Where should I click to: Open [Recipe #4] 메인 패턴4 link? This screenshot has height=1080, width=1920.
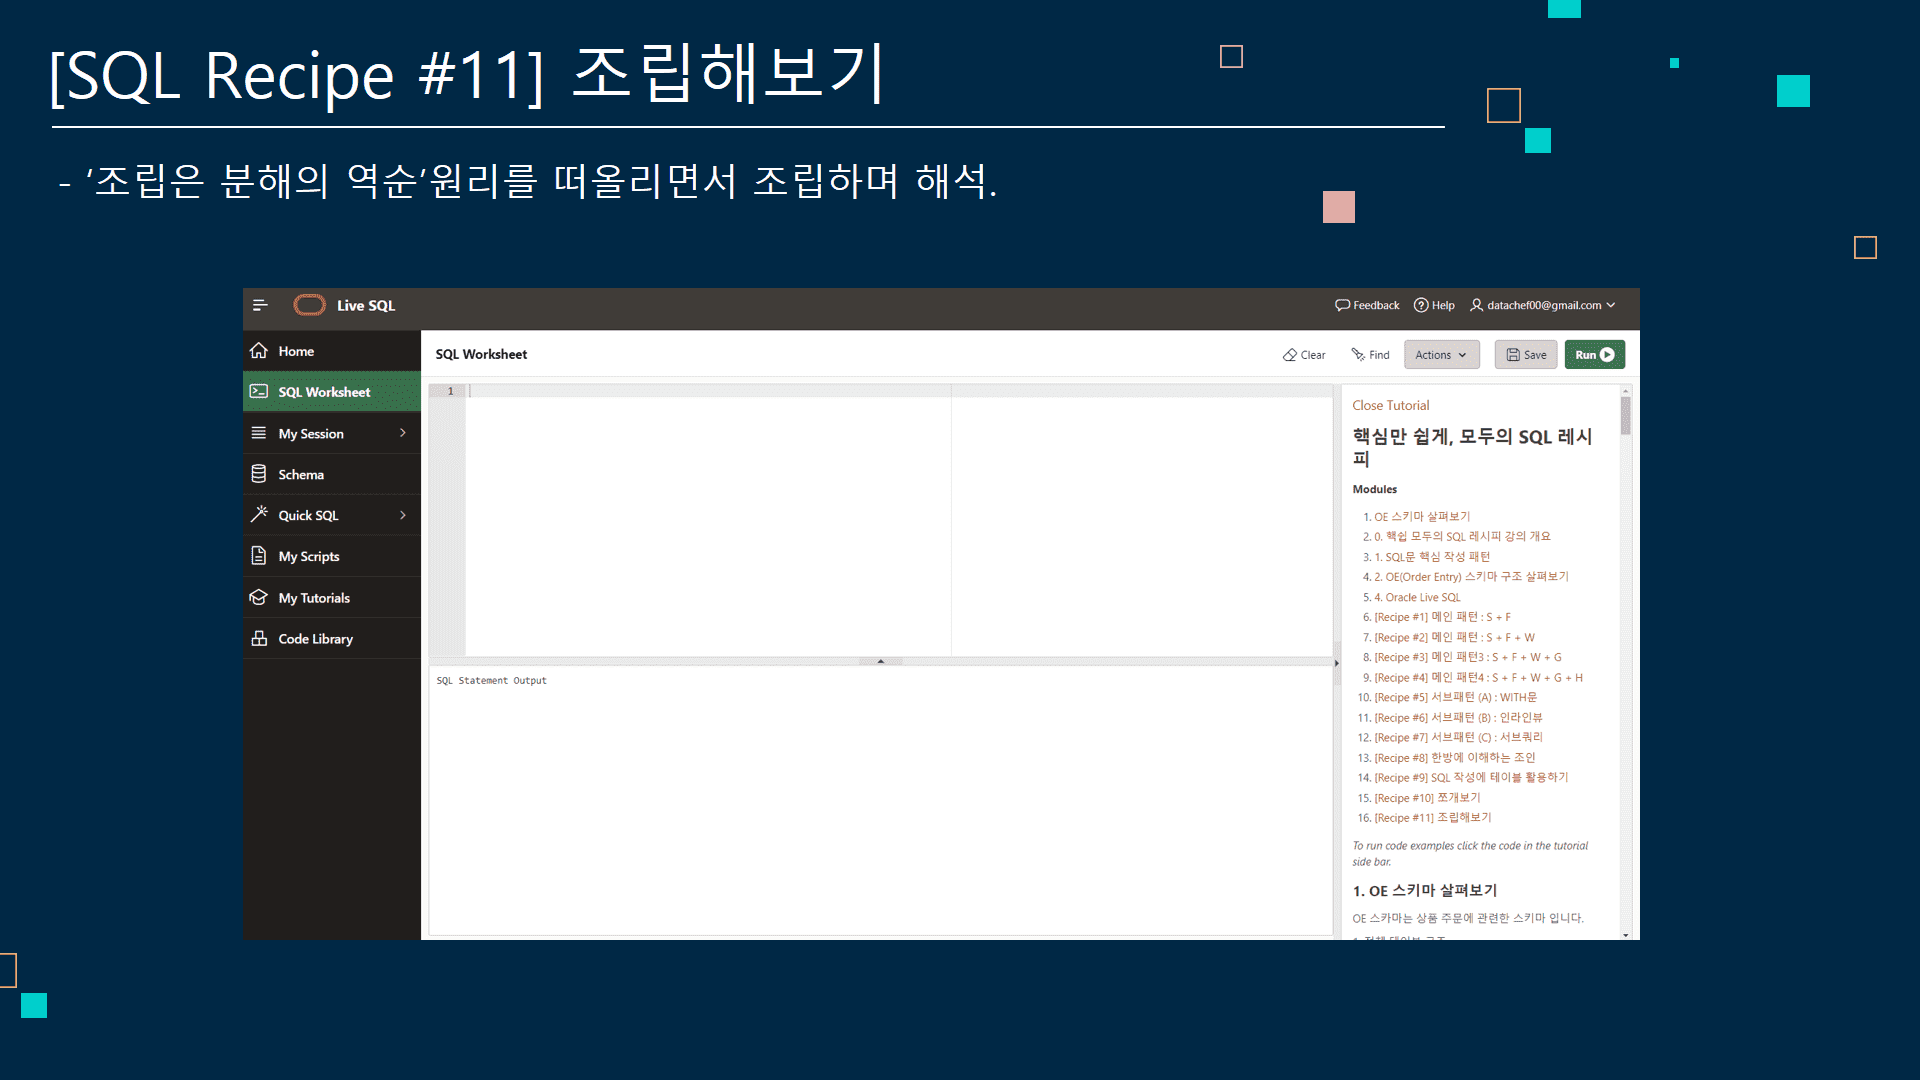pos(1478,677)
